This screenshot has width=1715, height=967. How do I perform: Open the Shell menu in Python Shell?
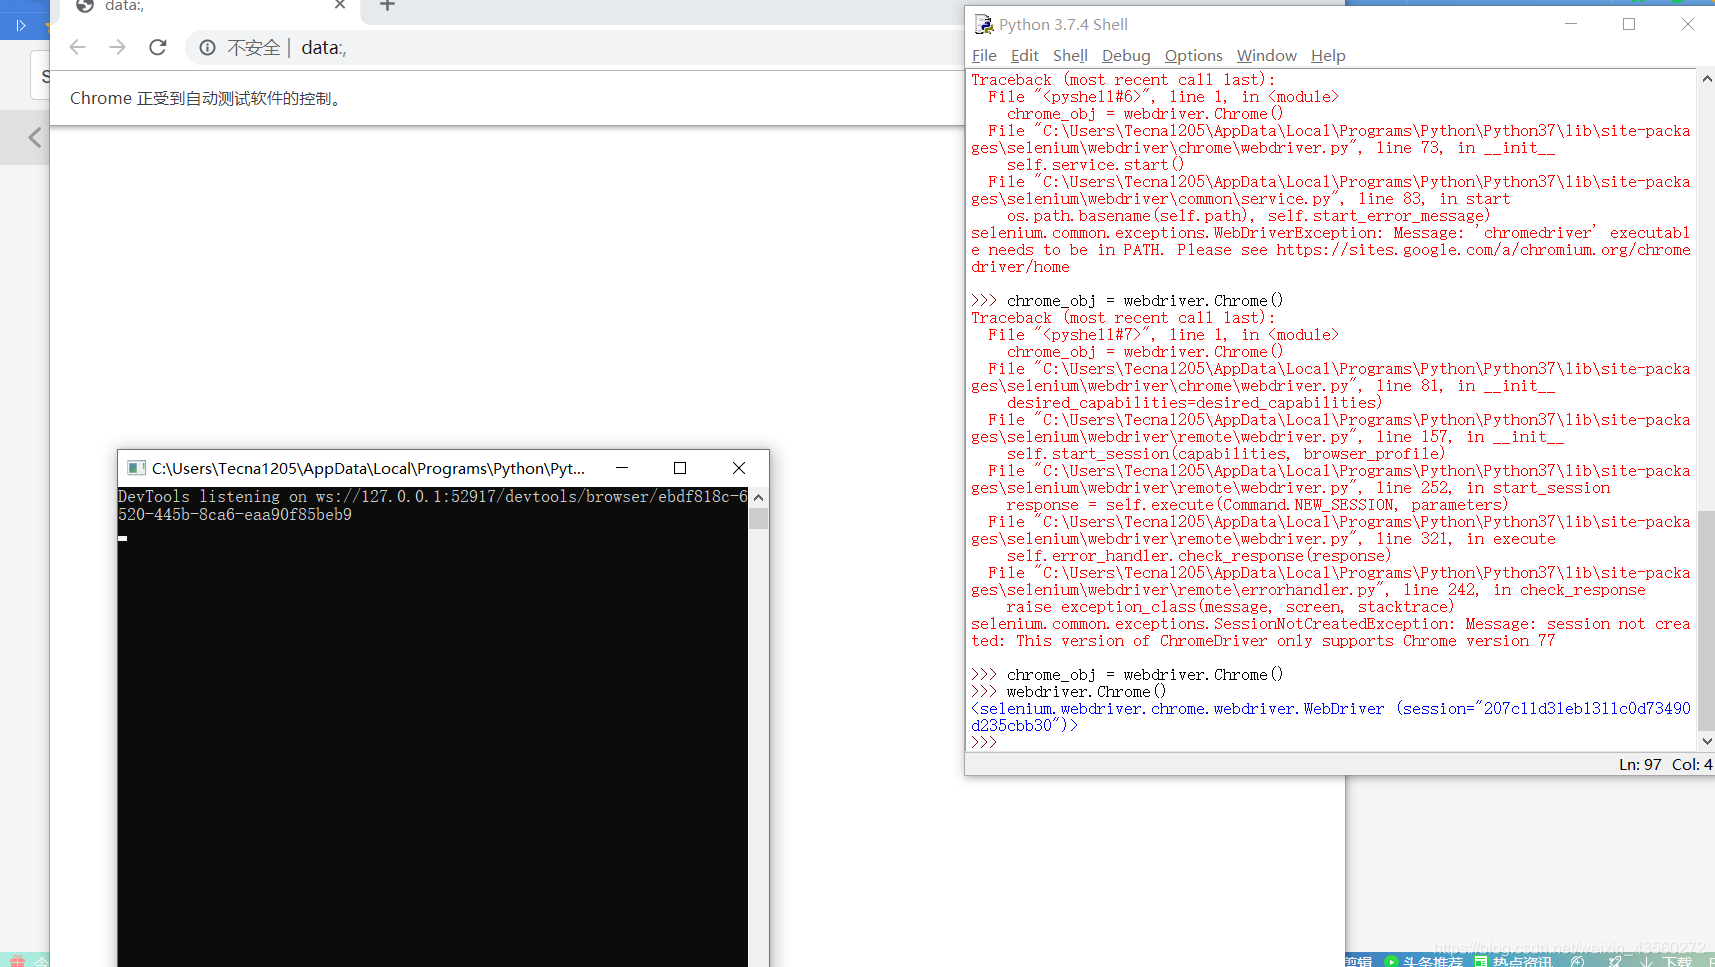click(1070, 56)
